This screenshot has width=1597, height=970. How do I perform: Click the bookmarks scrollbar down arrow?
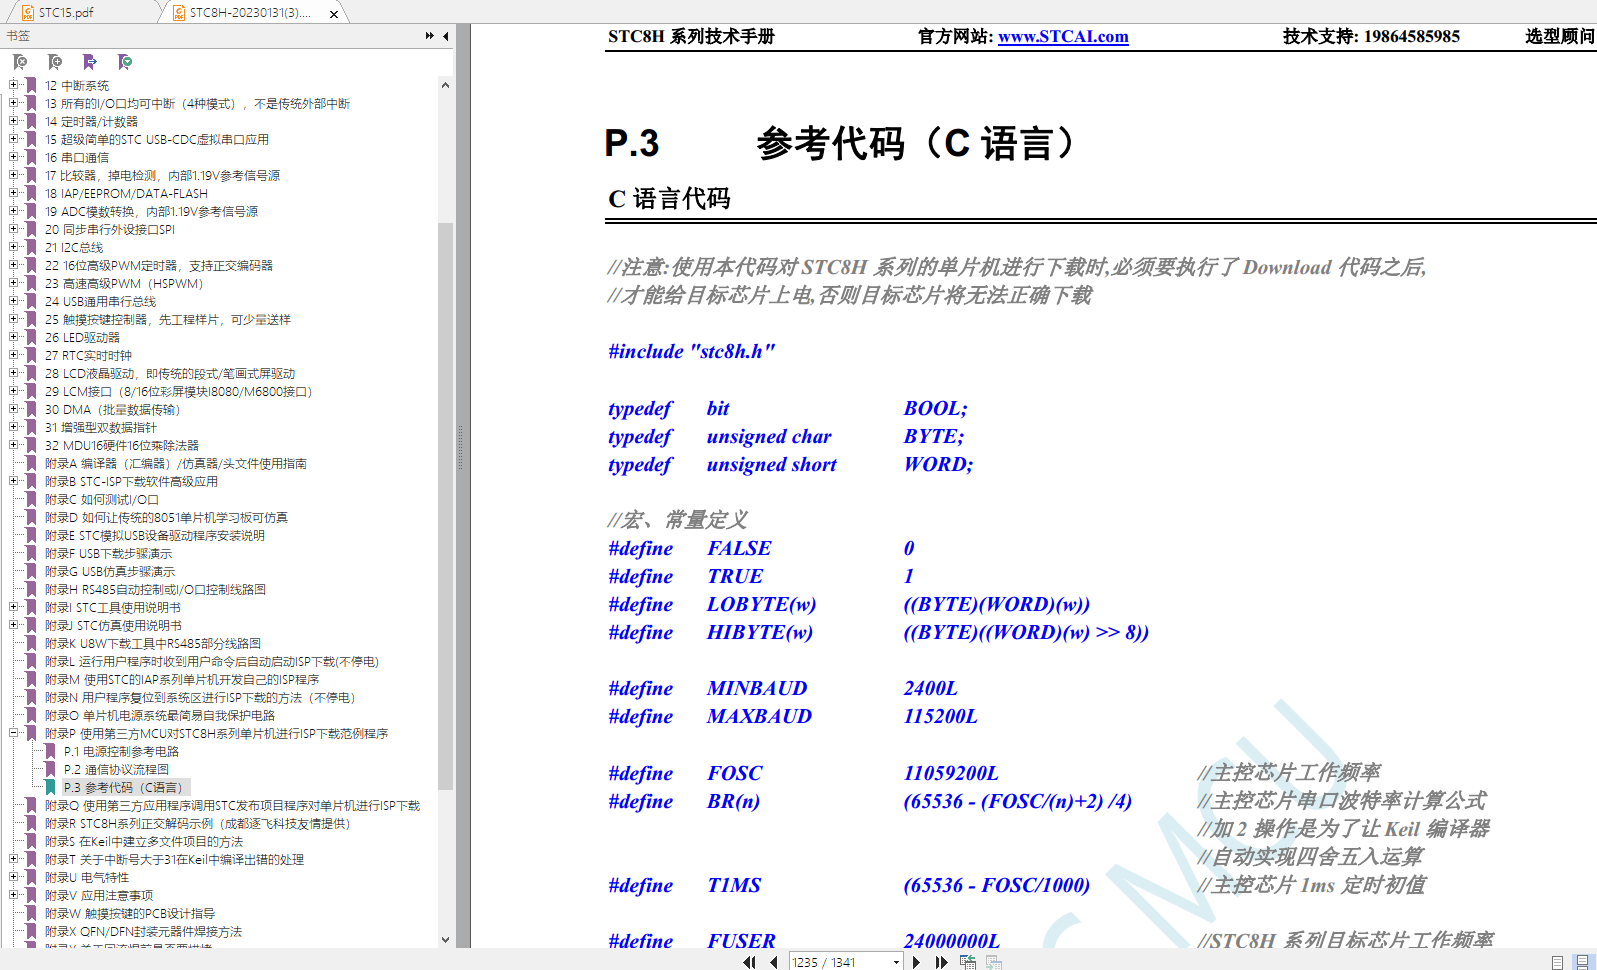(445, 940)
